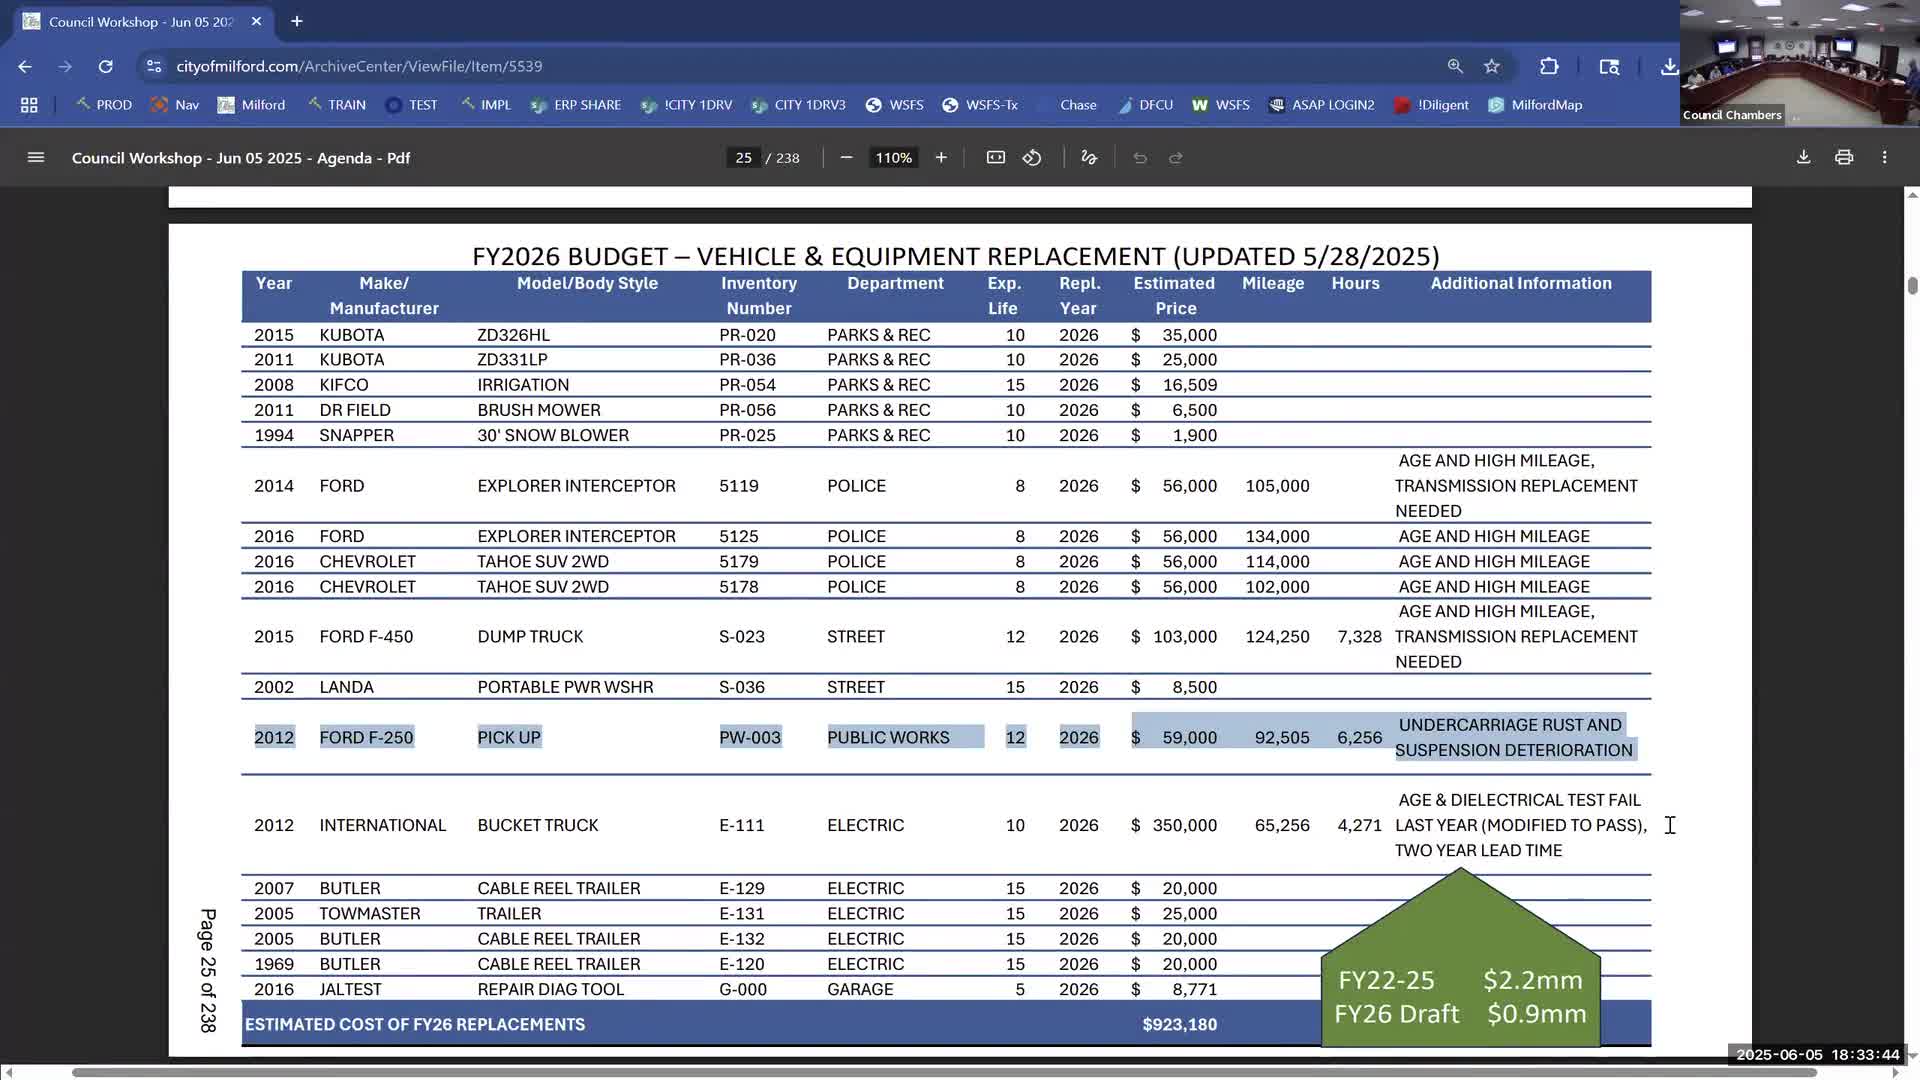This screenshot has height=1080, width=1920.
Task: Rotate the PDF counterclockwise
Action: pos(1032,158)
